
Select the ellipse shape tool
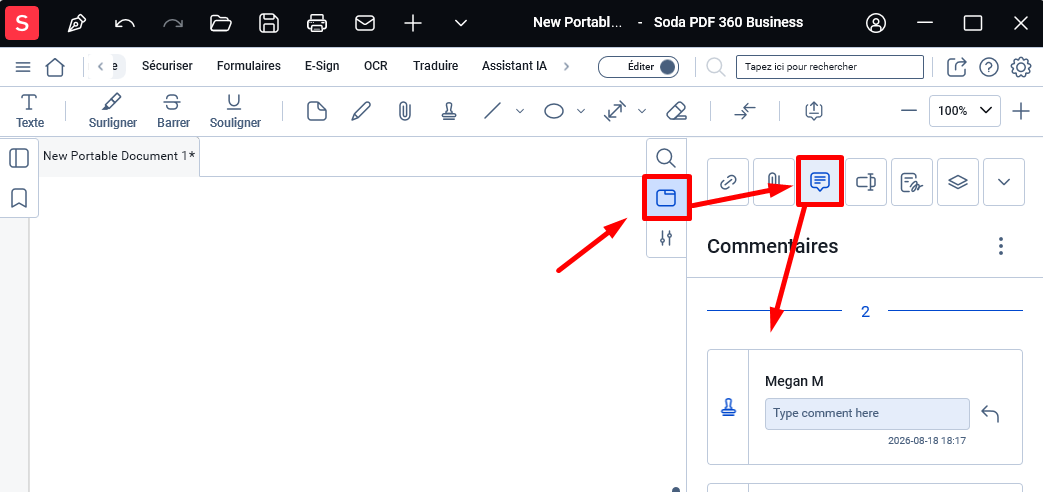[x=554, y=111]
